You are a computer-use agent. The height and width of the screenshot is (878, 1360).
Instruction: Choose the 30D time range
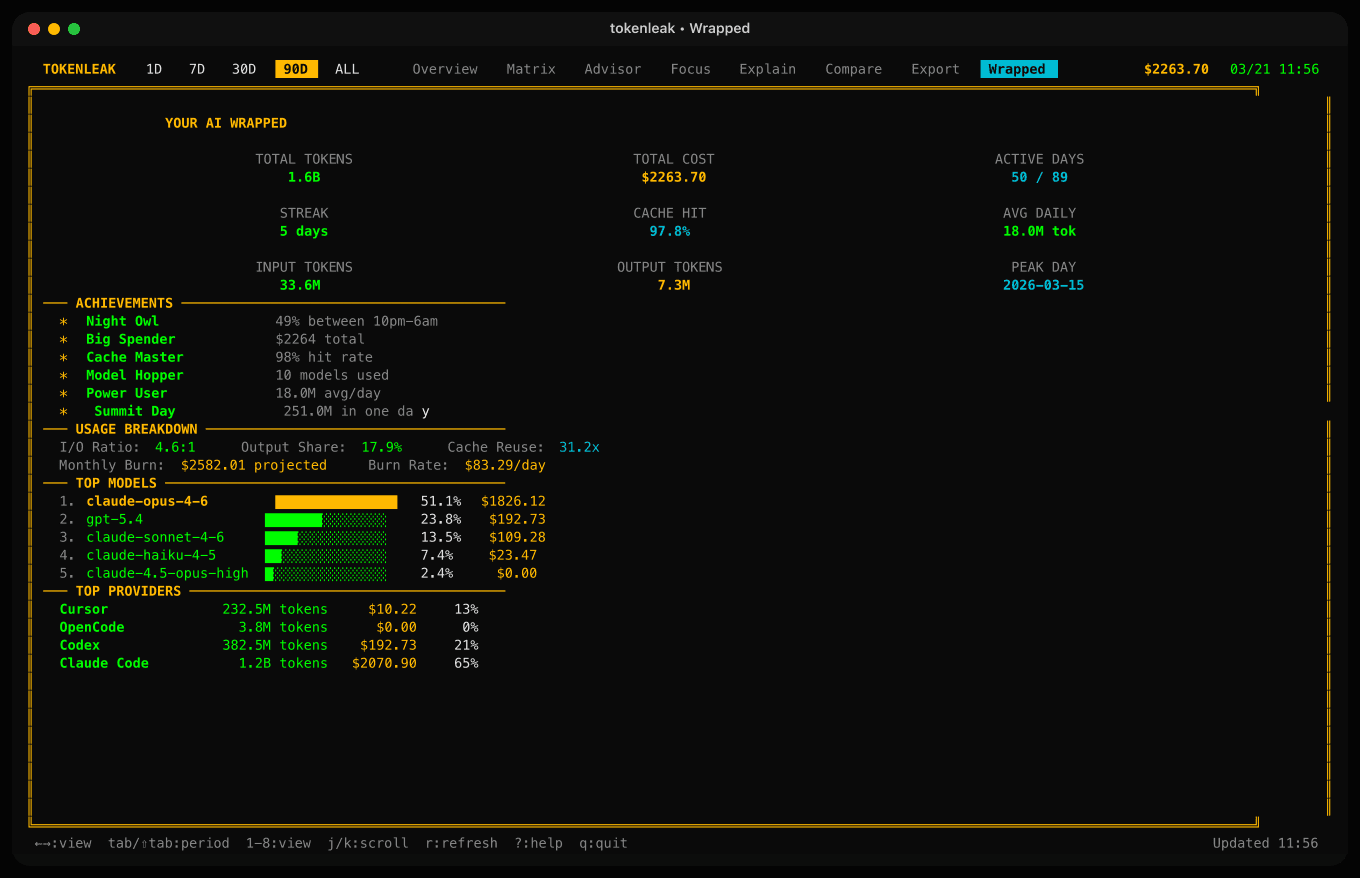(244, 69)
